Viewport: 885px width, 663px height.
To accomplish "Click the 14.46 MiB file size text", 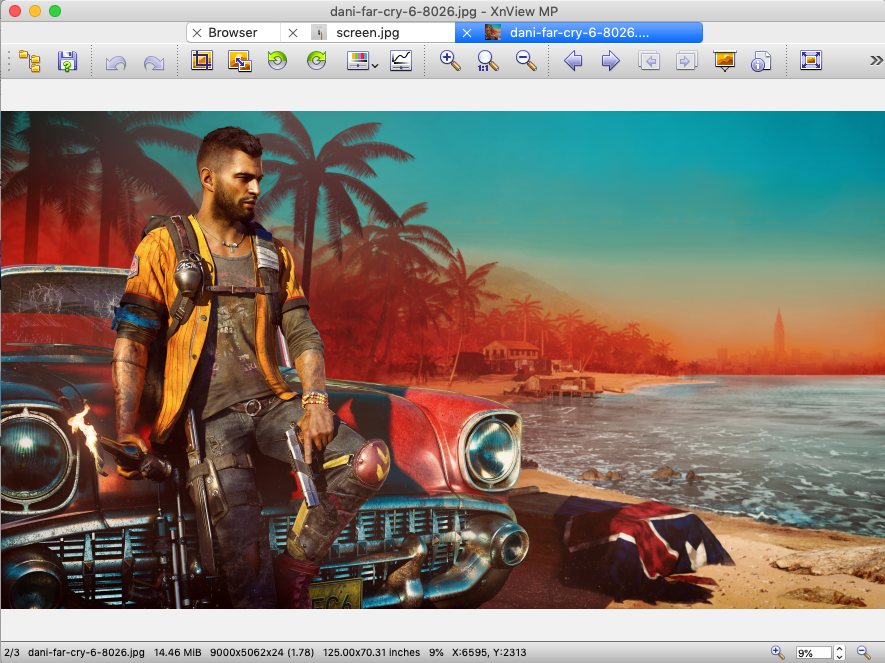I will tap(177, 652).
